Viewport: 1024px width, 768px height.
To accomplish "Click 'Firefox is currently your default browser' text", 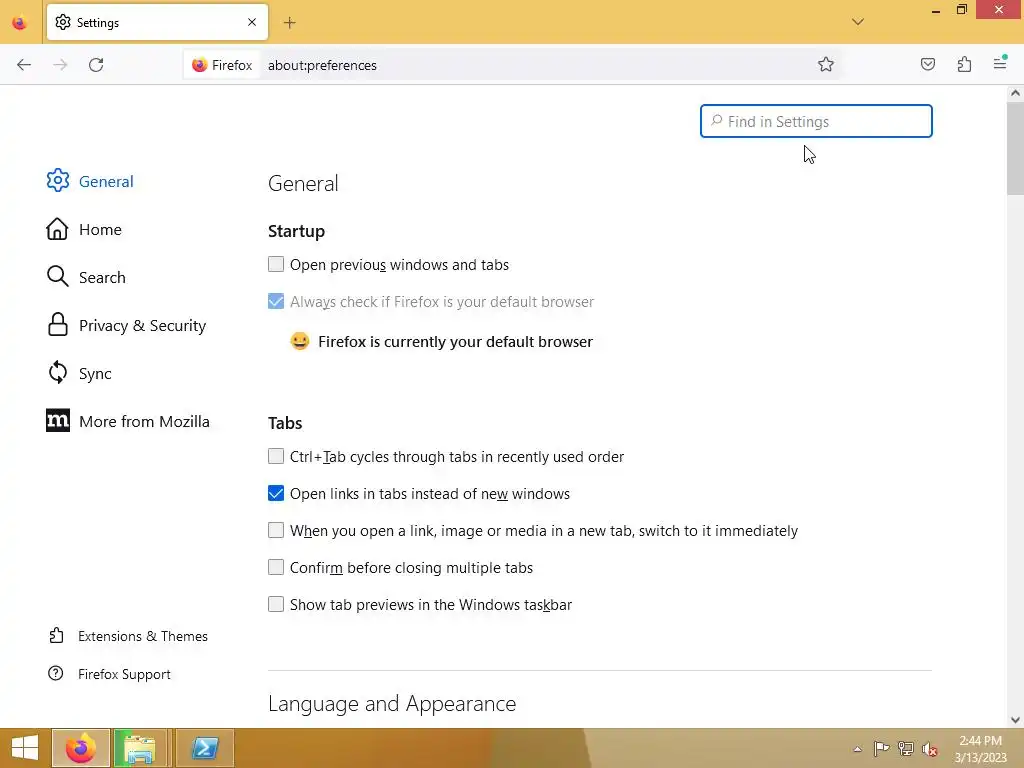I will click(x=455, y=342).
